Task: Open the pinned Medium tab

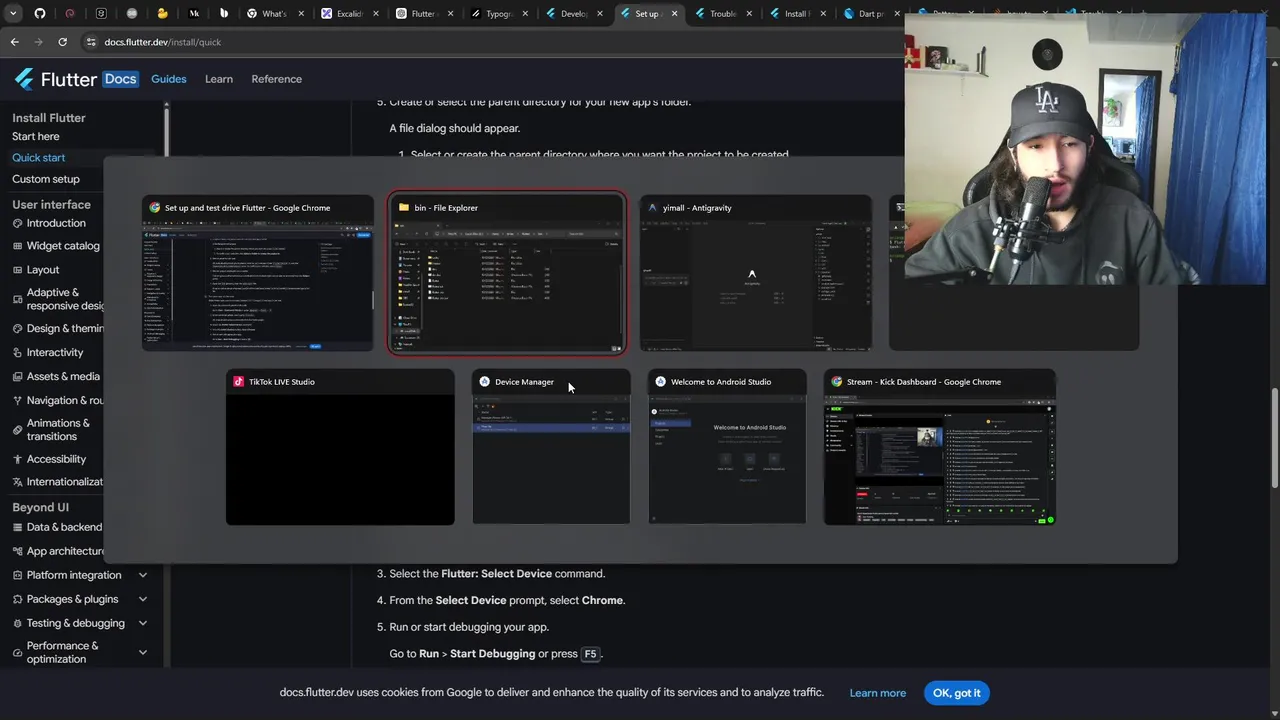Action: pos(194,14)
